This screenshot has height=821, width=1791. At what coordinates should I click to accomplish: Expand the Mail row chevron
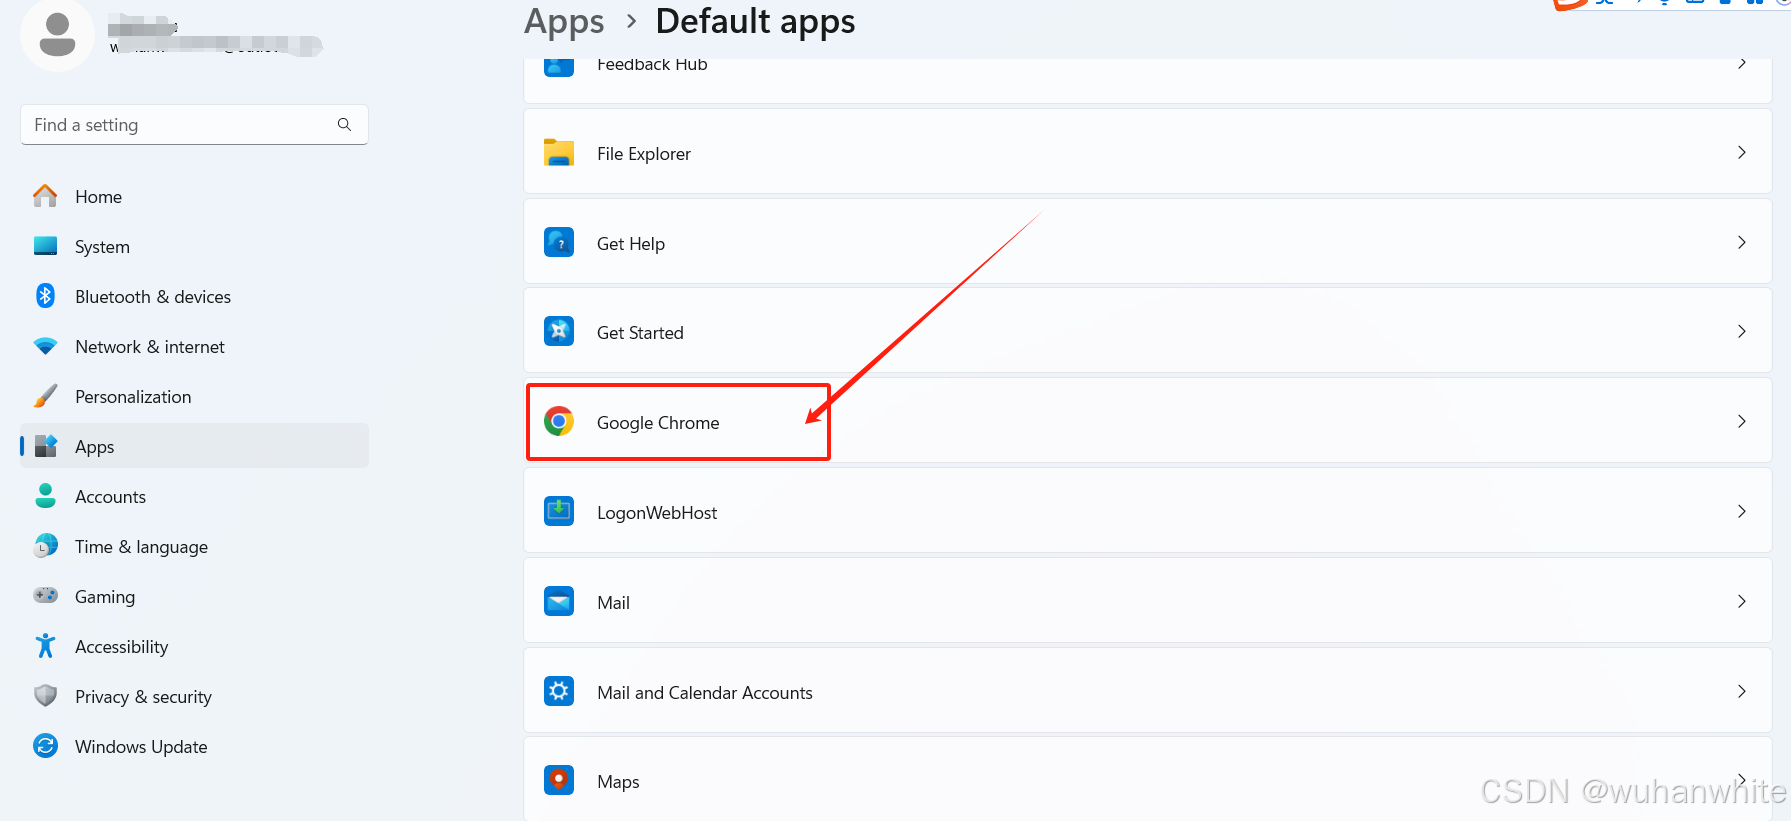tap(1742, 601)
